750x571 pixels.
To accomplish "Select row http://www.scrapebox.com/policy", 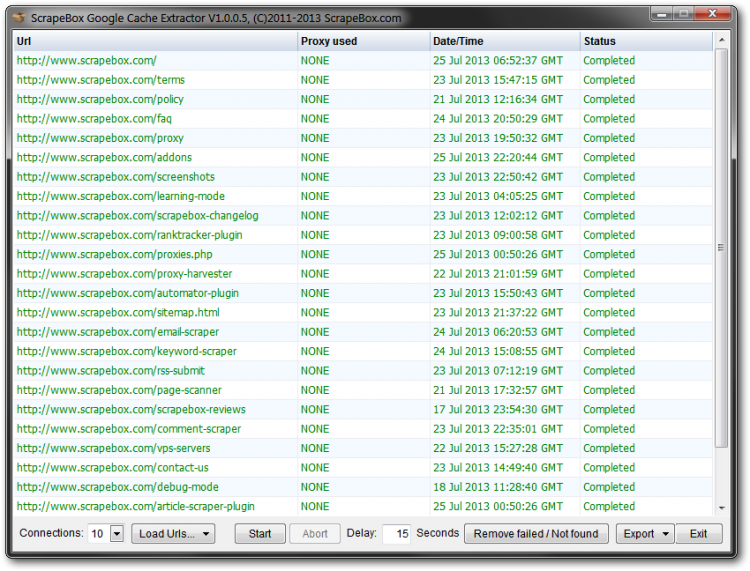I will [363, 99].
